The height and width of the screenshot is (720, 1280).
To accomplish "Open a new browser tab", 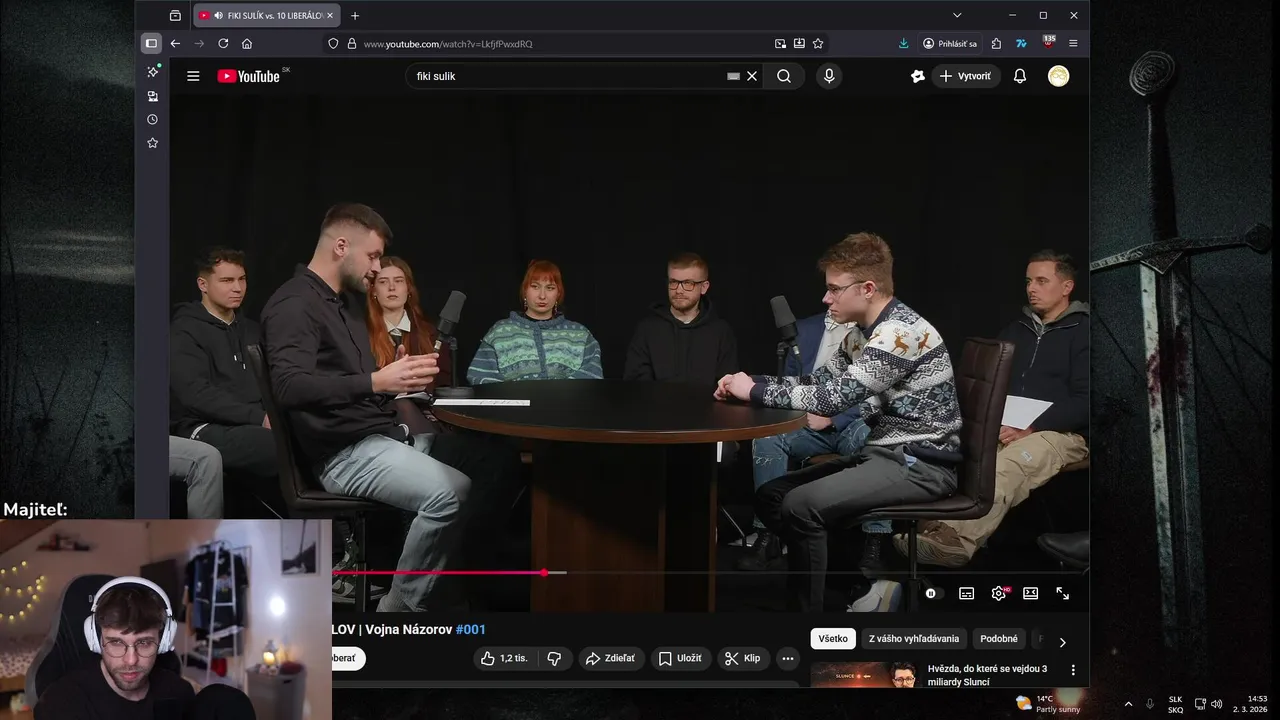I will click(355, 15).
